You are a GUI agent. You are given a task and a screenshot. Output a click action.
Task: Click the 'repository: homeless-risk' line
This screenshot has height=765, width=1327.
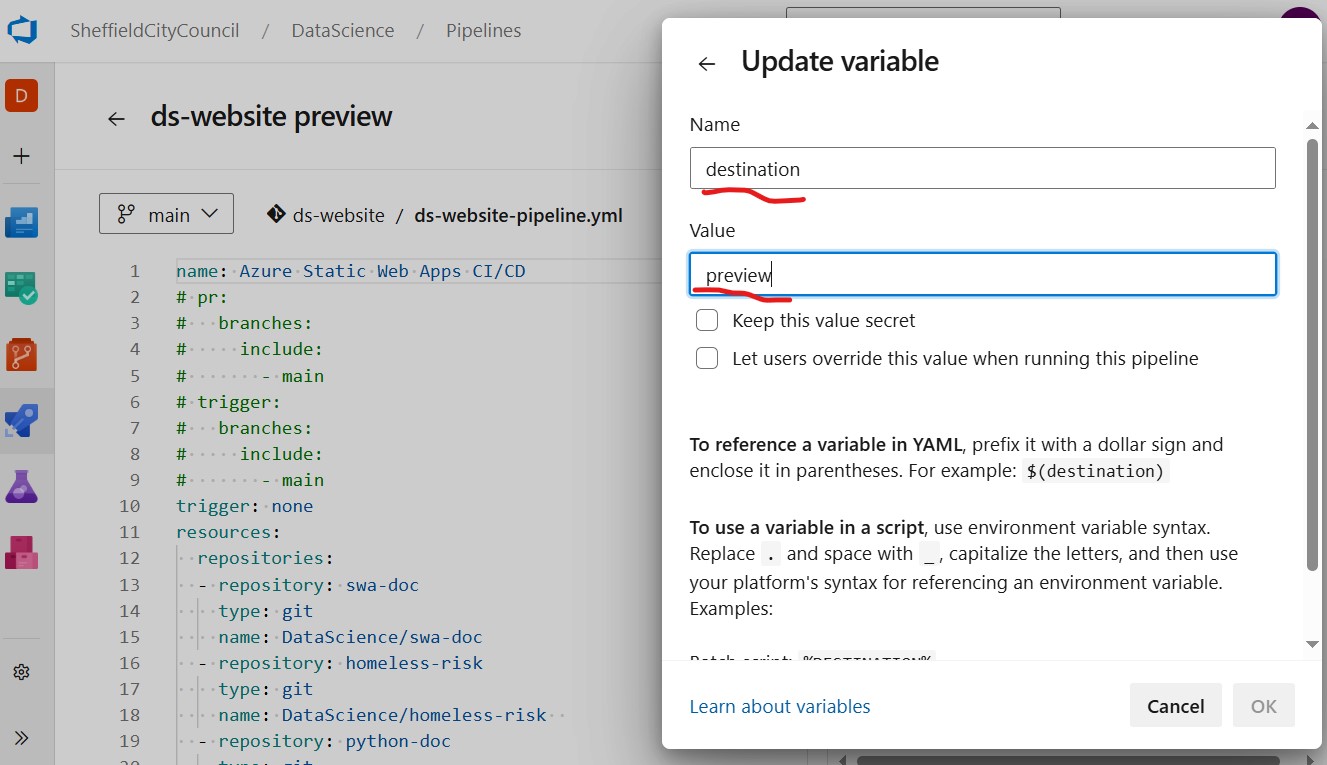341,662
